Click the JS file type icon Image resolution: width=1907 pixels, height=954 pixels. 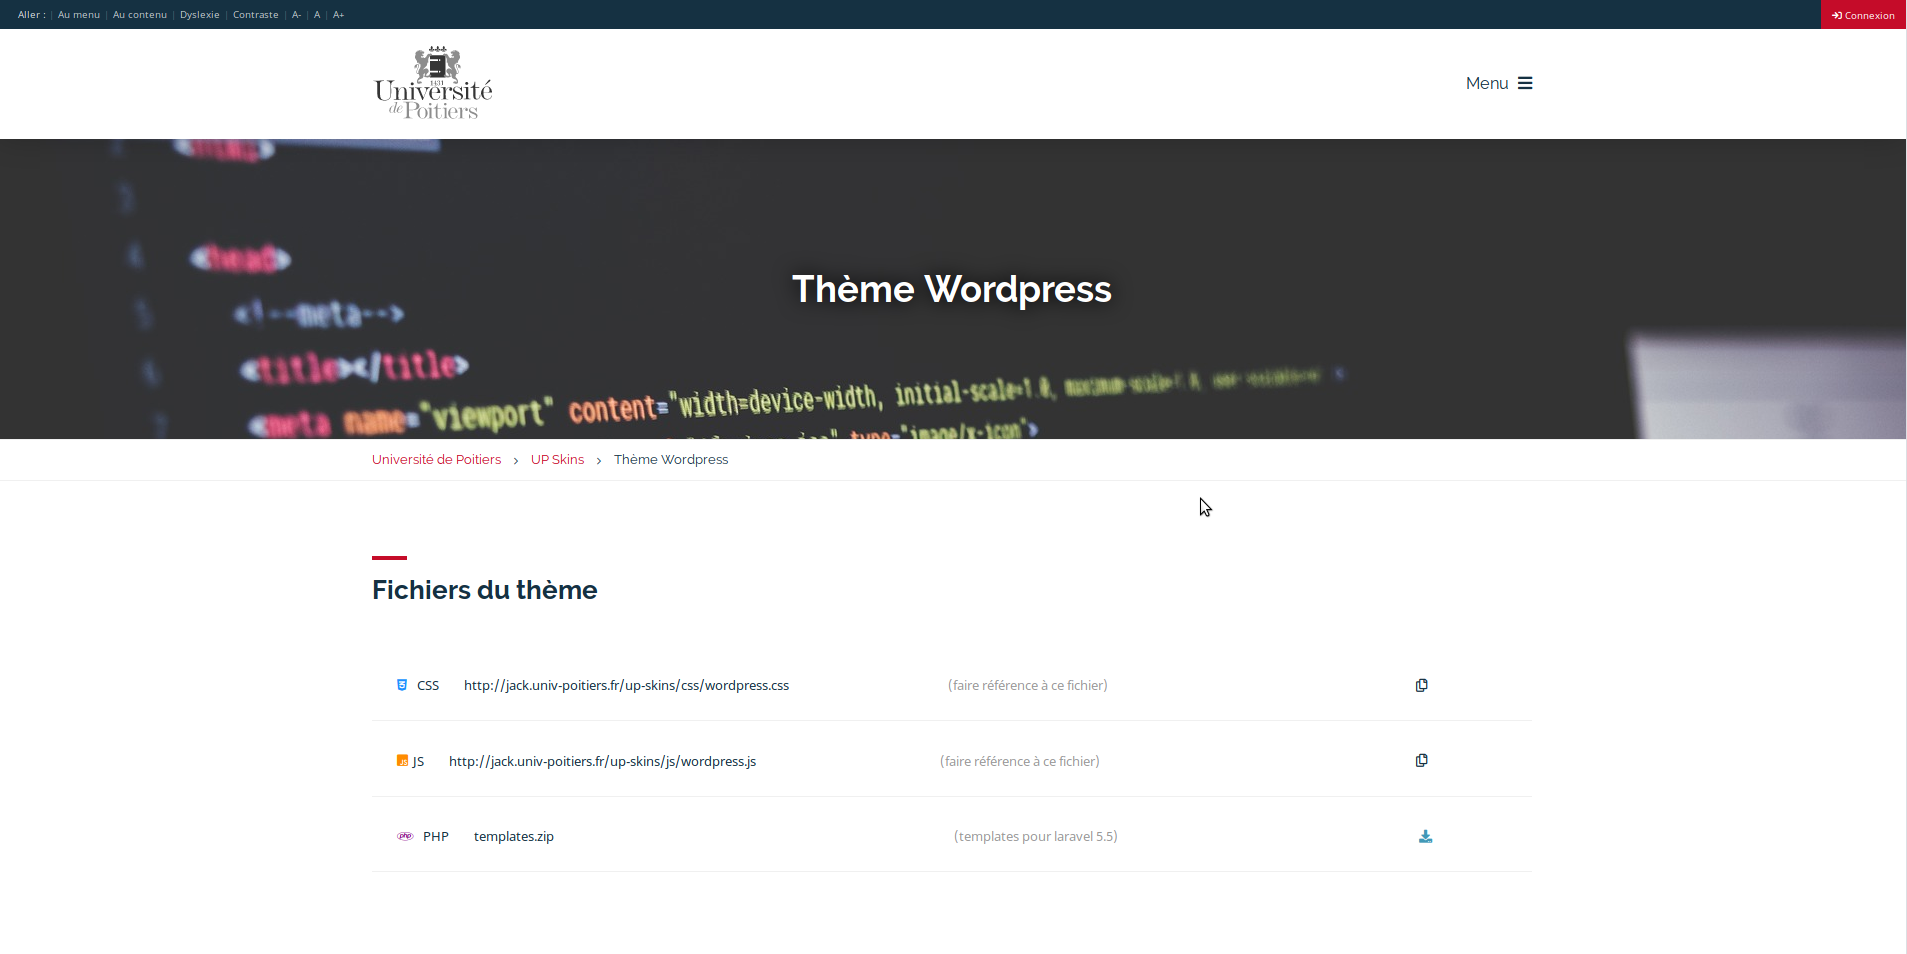click(402, 760)
